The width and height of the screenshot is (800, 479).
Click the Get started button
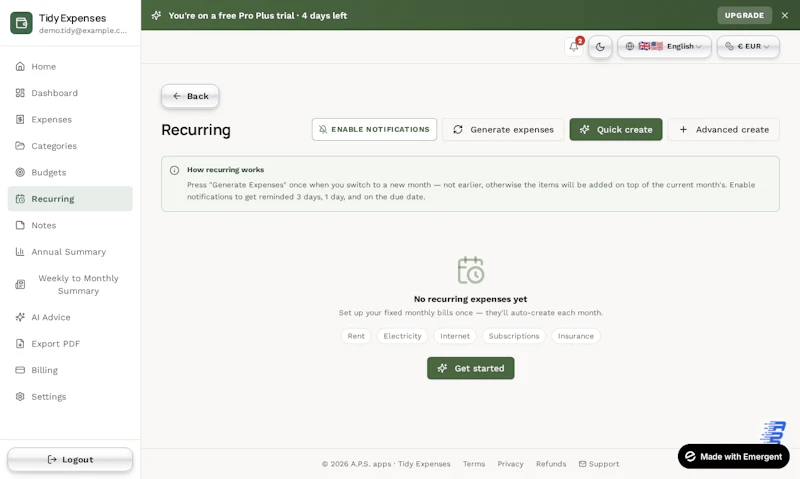point(470,368)
